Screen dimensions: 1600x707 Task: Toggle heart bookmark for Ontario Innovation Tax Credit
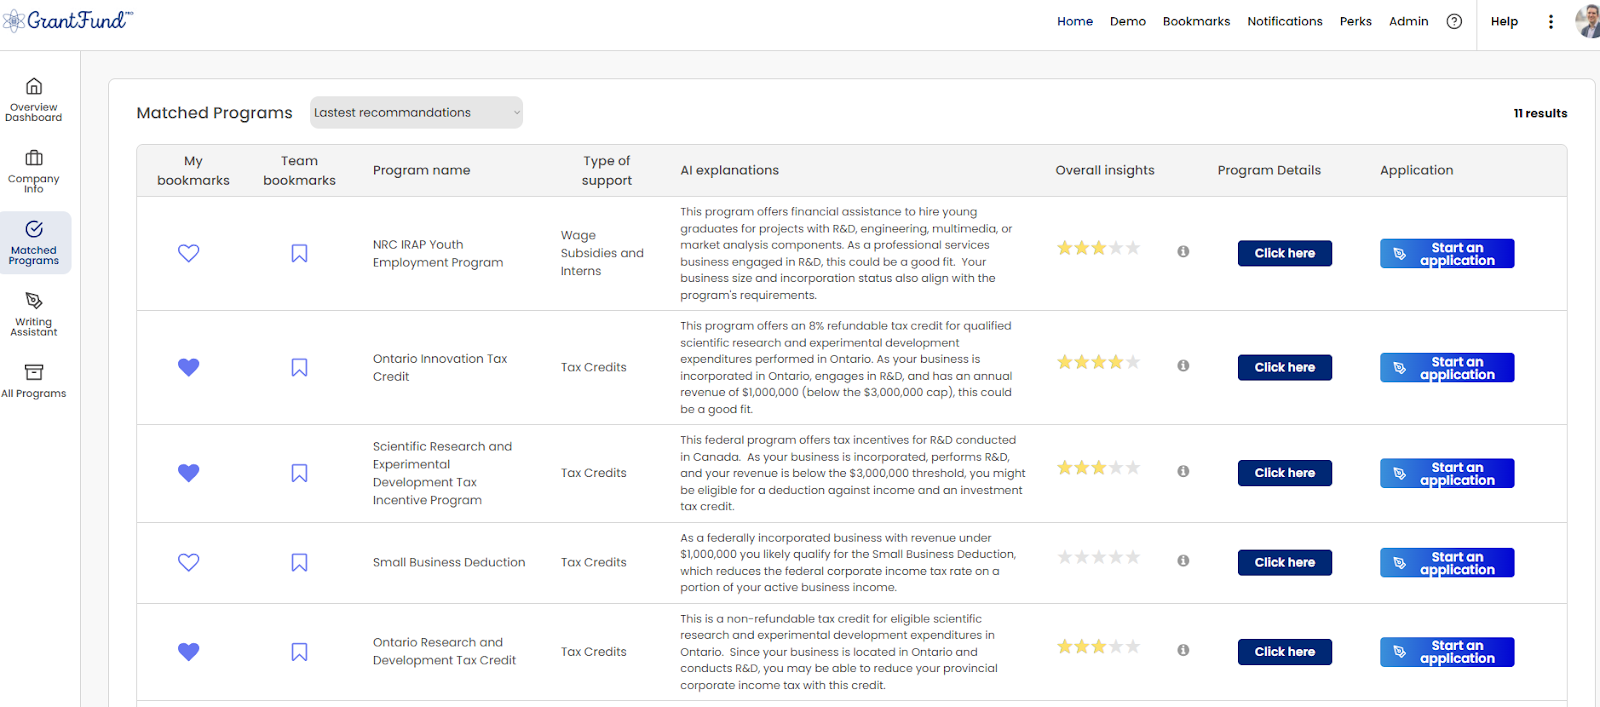click(x=189, y=367)
